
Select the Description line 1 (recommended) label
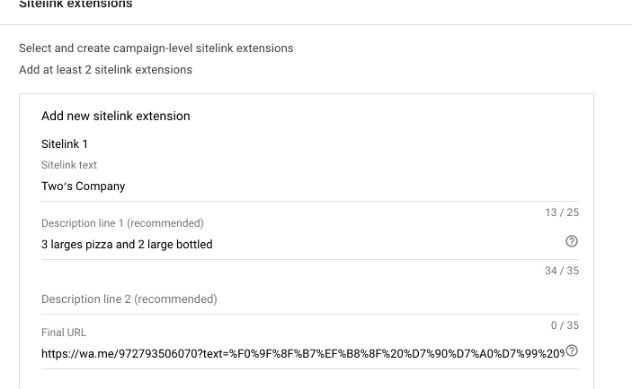tap(122, 223)
